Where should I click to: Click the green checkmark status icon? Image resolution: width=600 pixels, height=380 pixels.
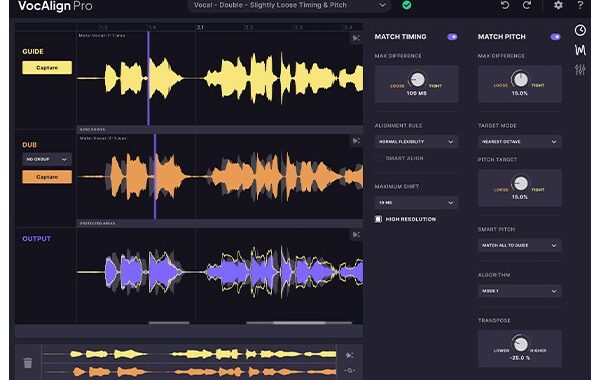[406, 5]
